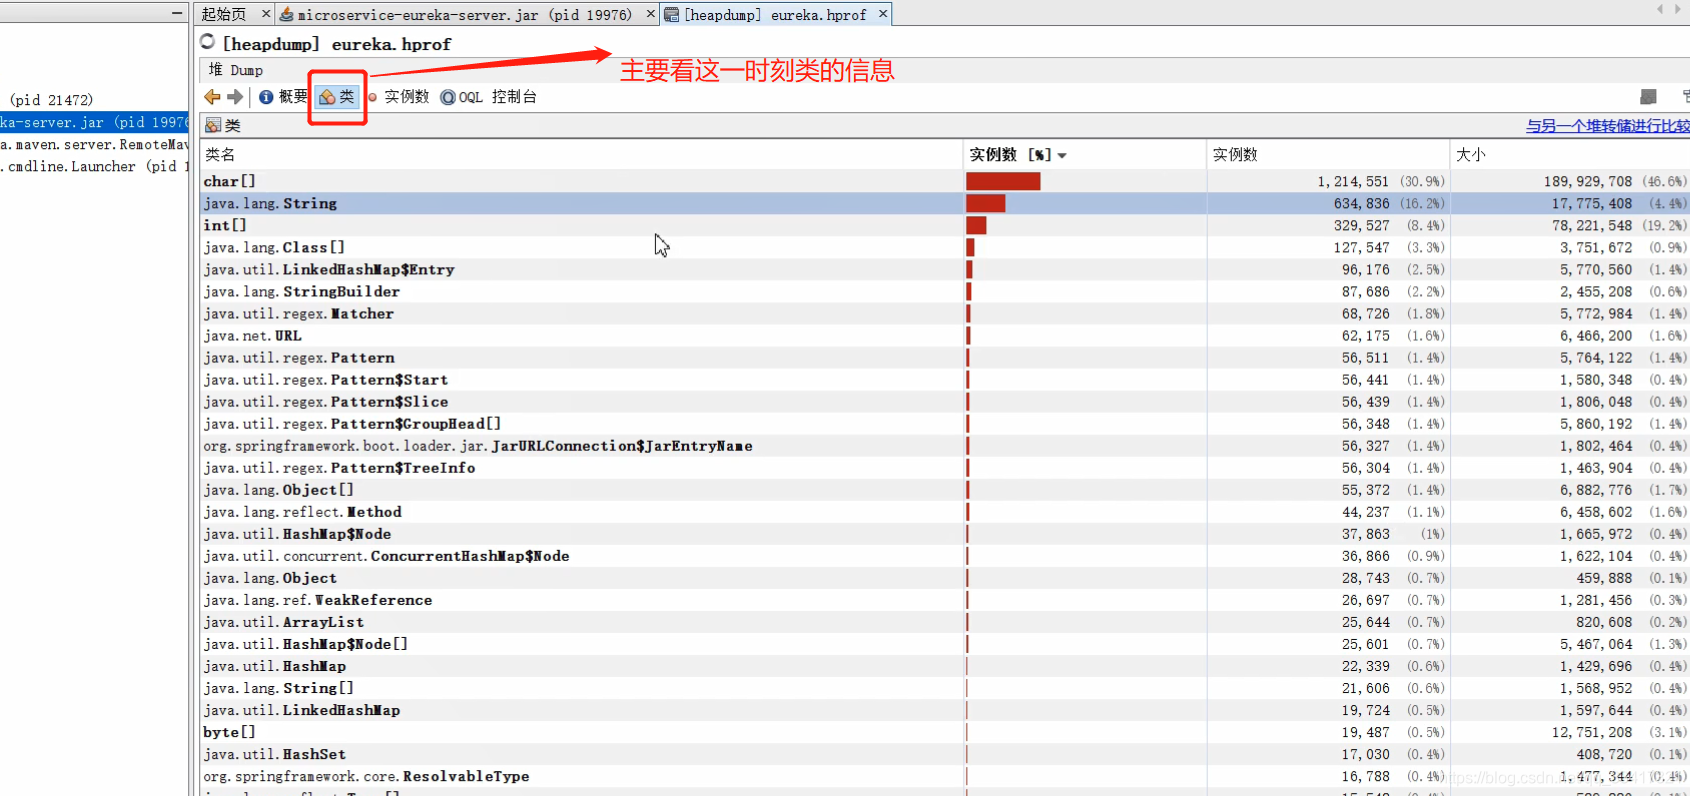
Task: Select the byte[] class row
Action: coord(945,731)
